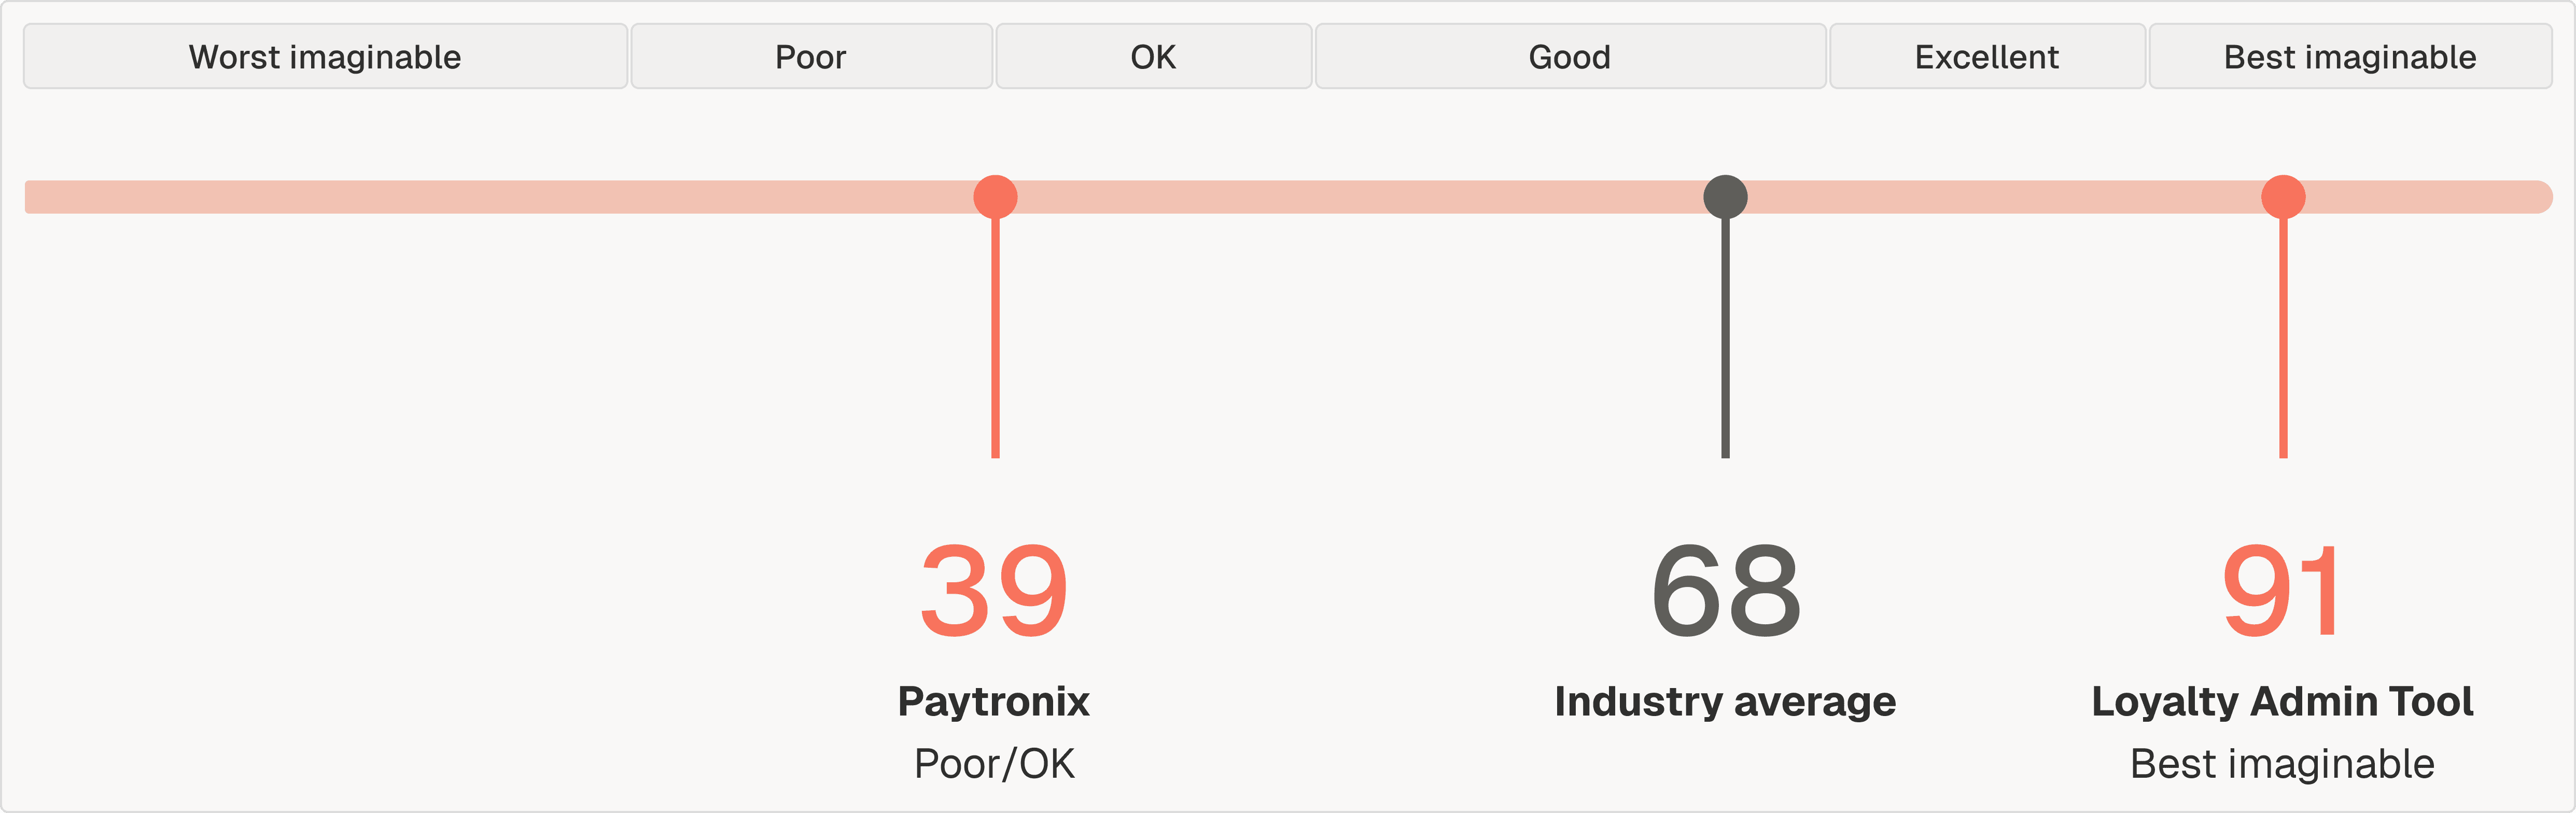Click the score 39 number
This screenshot has height=813, width=2576.
[994, 591]
